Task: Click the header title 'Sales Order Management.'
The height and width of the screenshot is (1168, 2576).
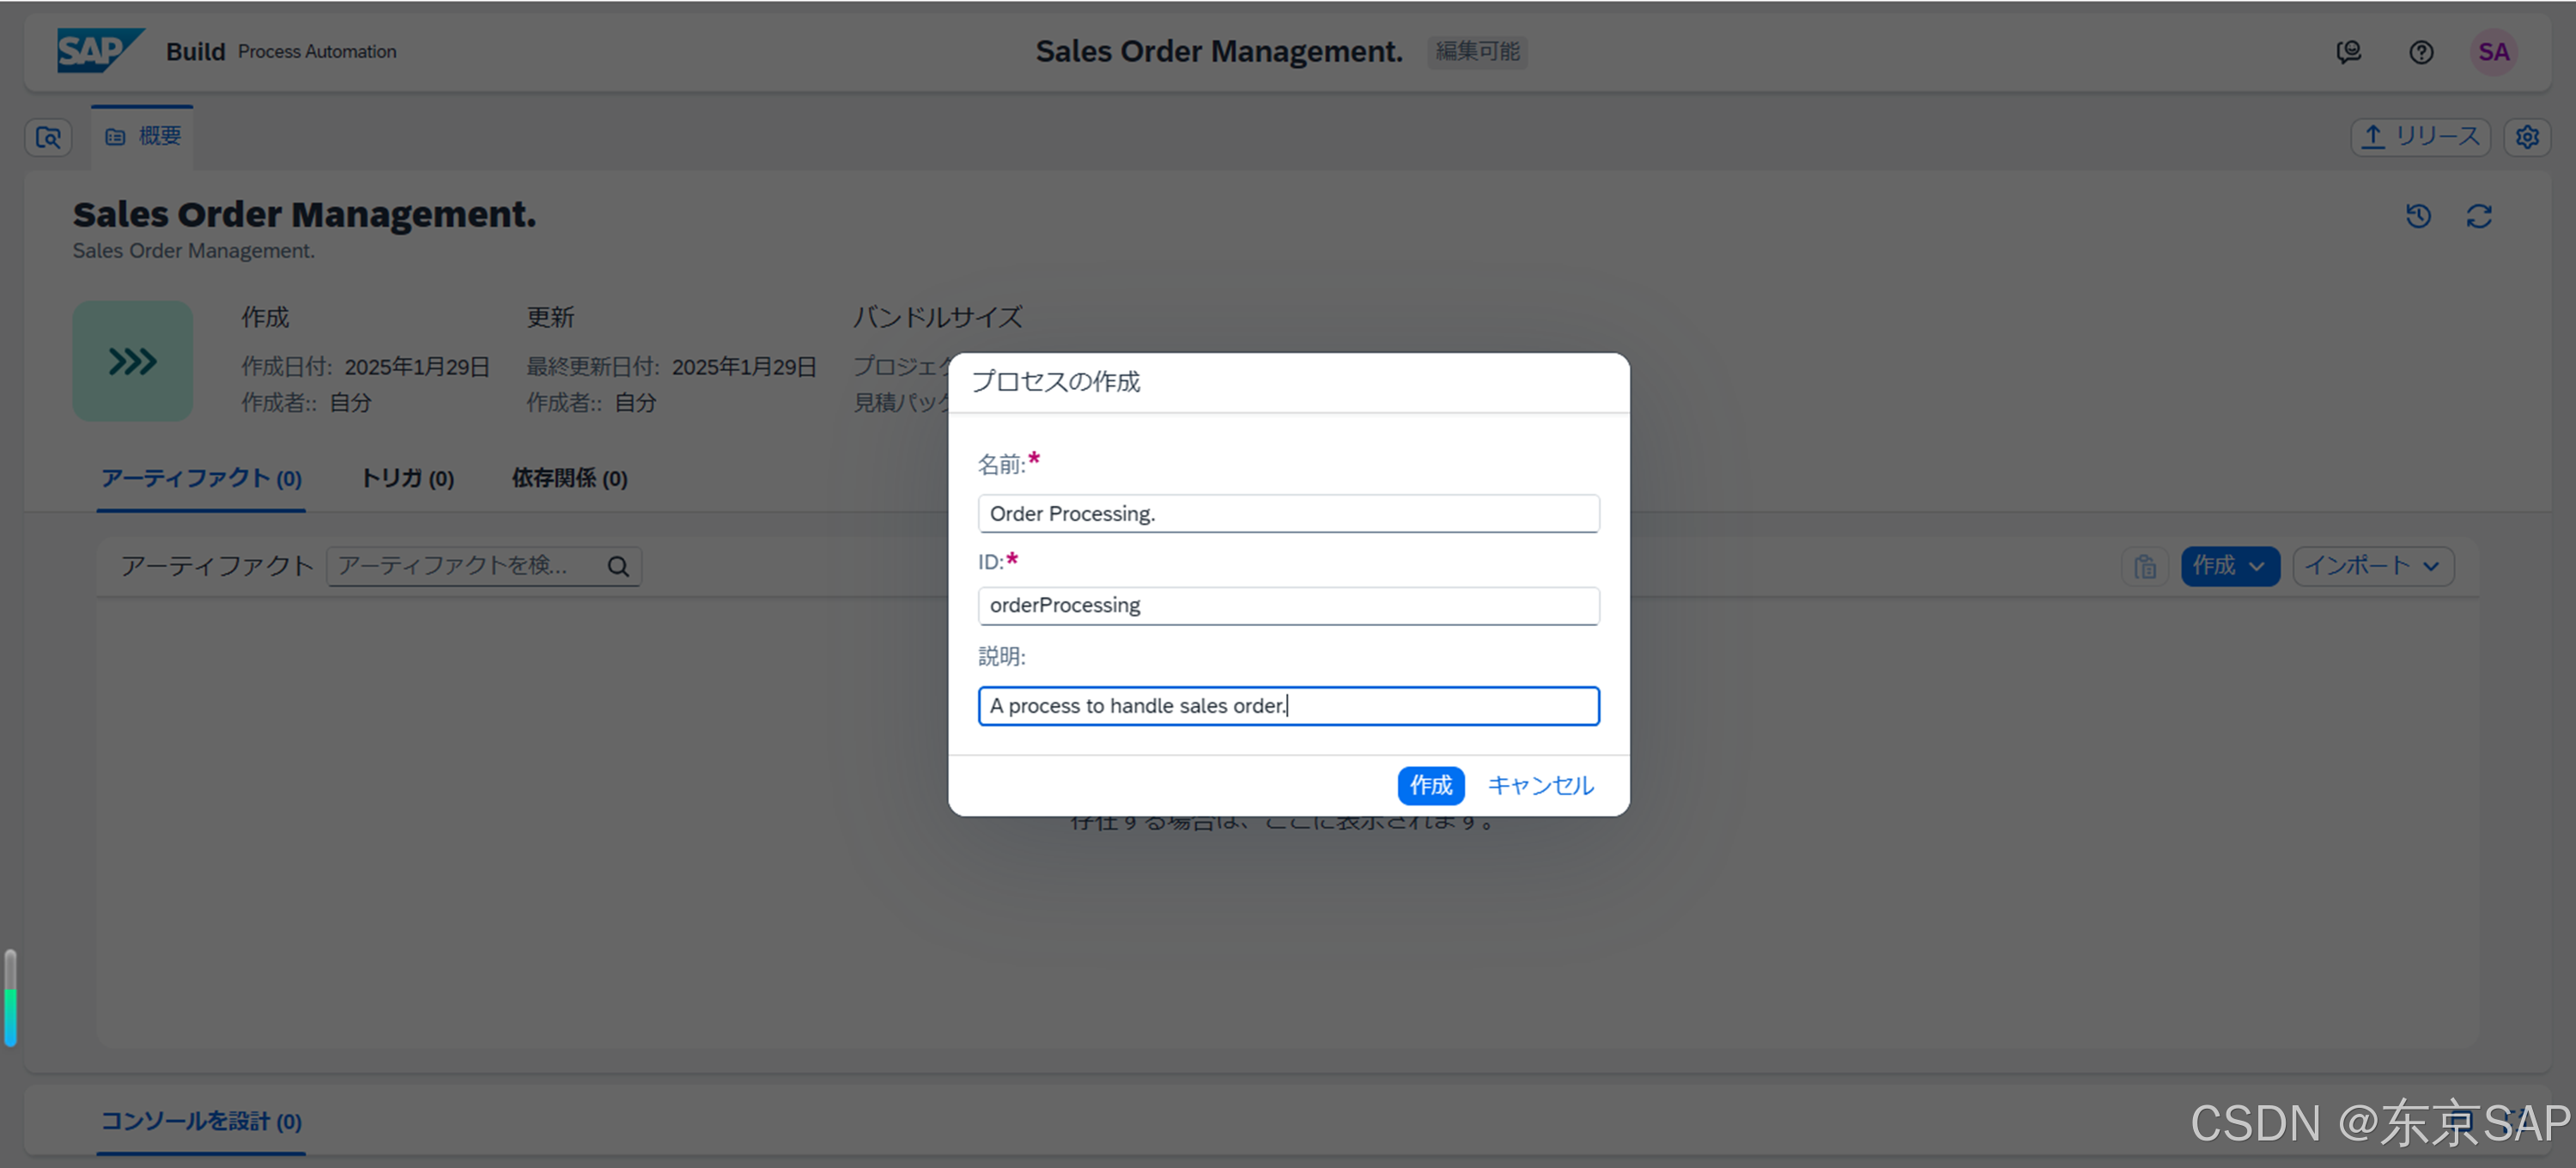Action: [1219, 51]
